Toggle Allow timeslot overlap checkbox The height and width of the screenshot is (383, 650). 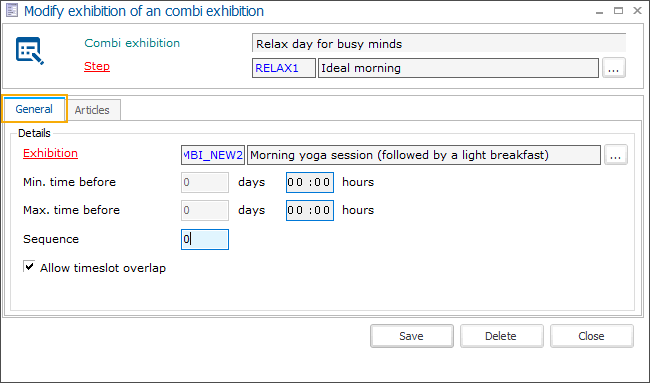coord(29,267)
